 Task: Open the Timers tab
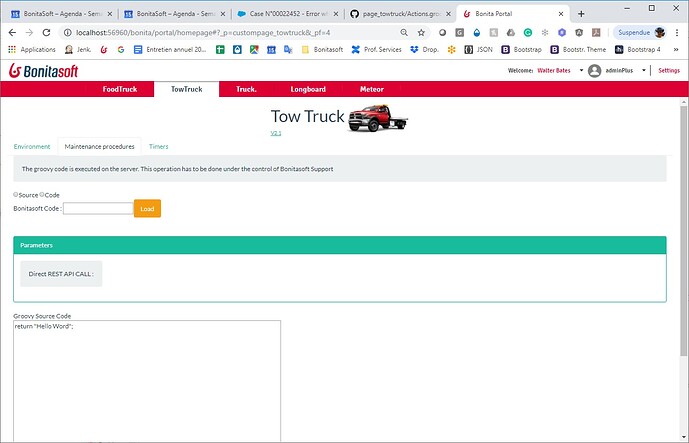159,146
